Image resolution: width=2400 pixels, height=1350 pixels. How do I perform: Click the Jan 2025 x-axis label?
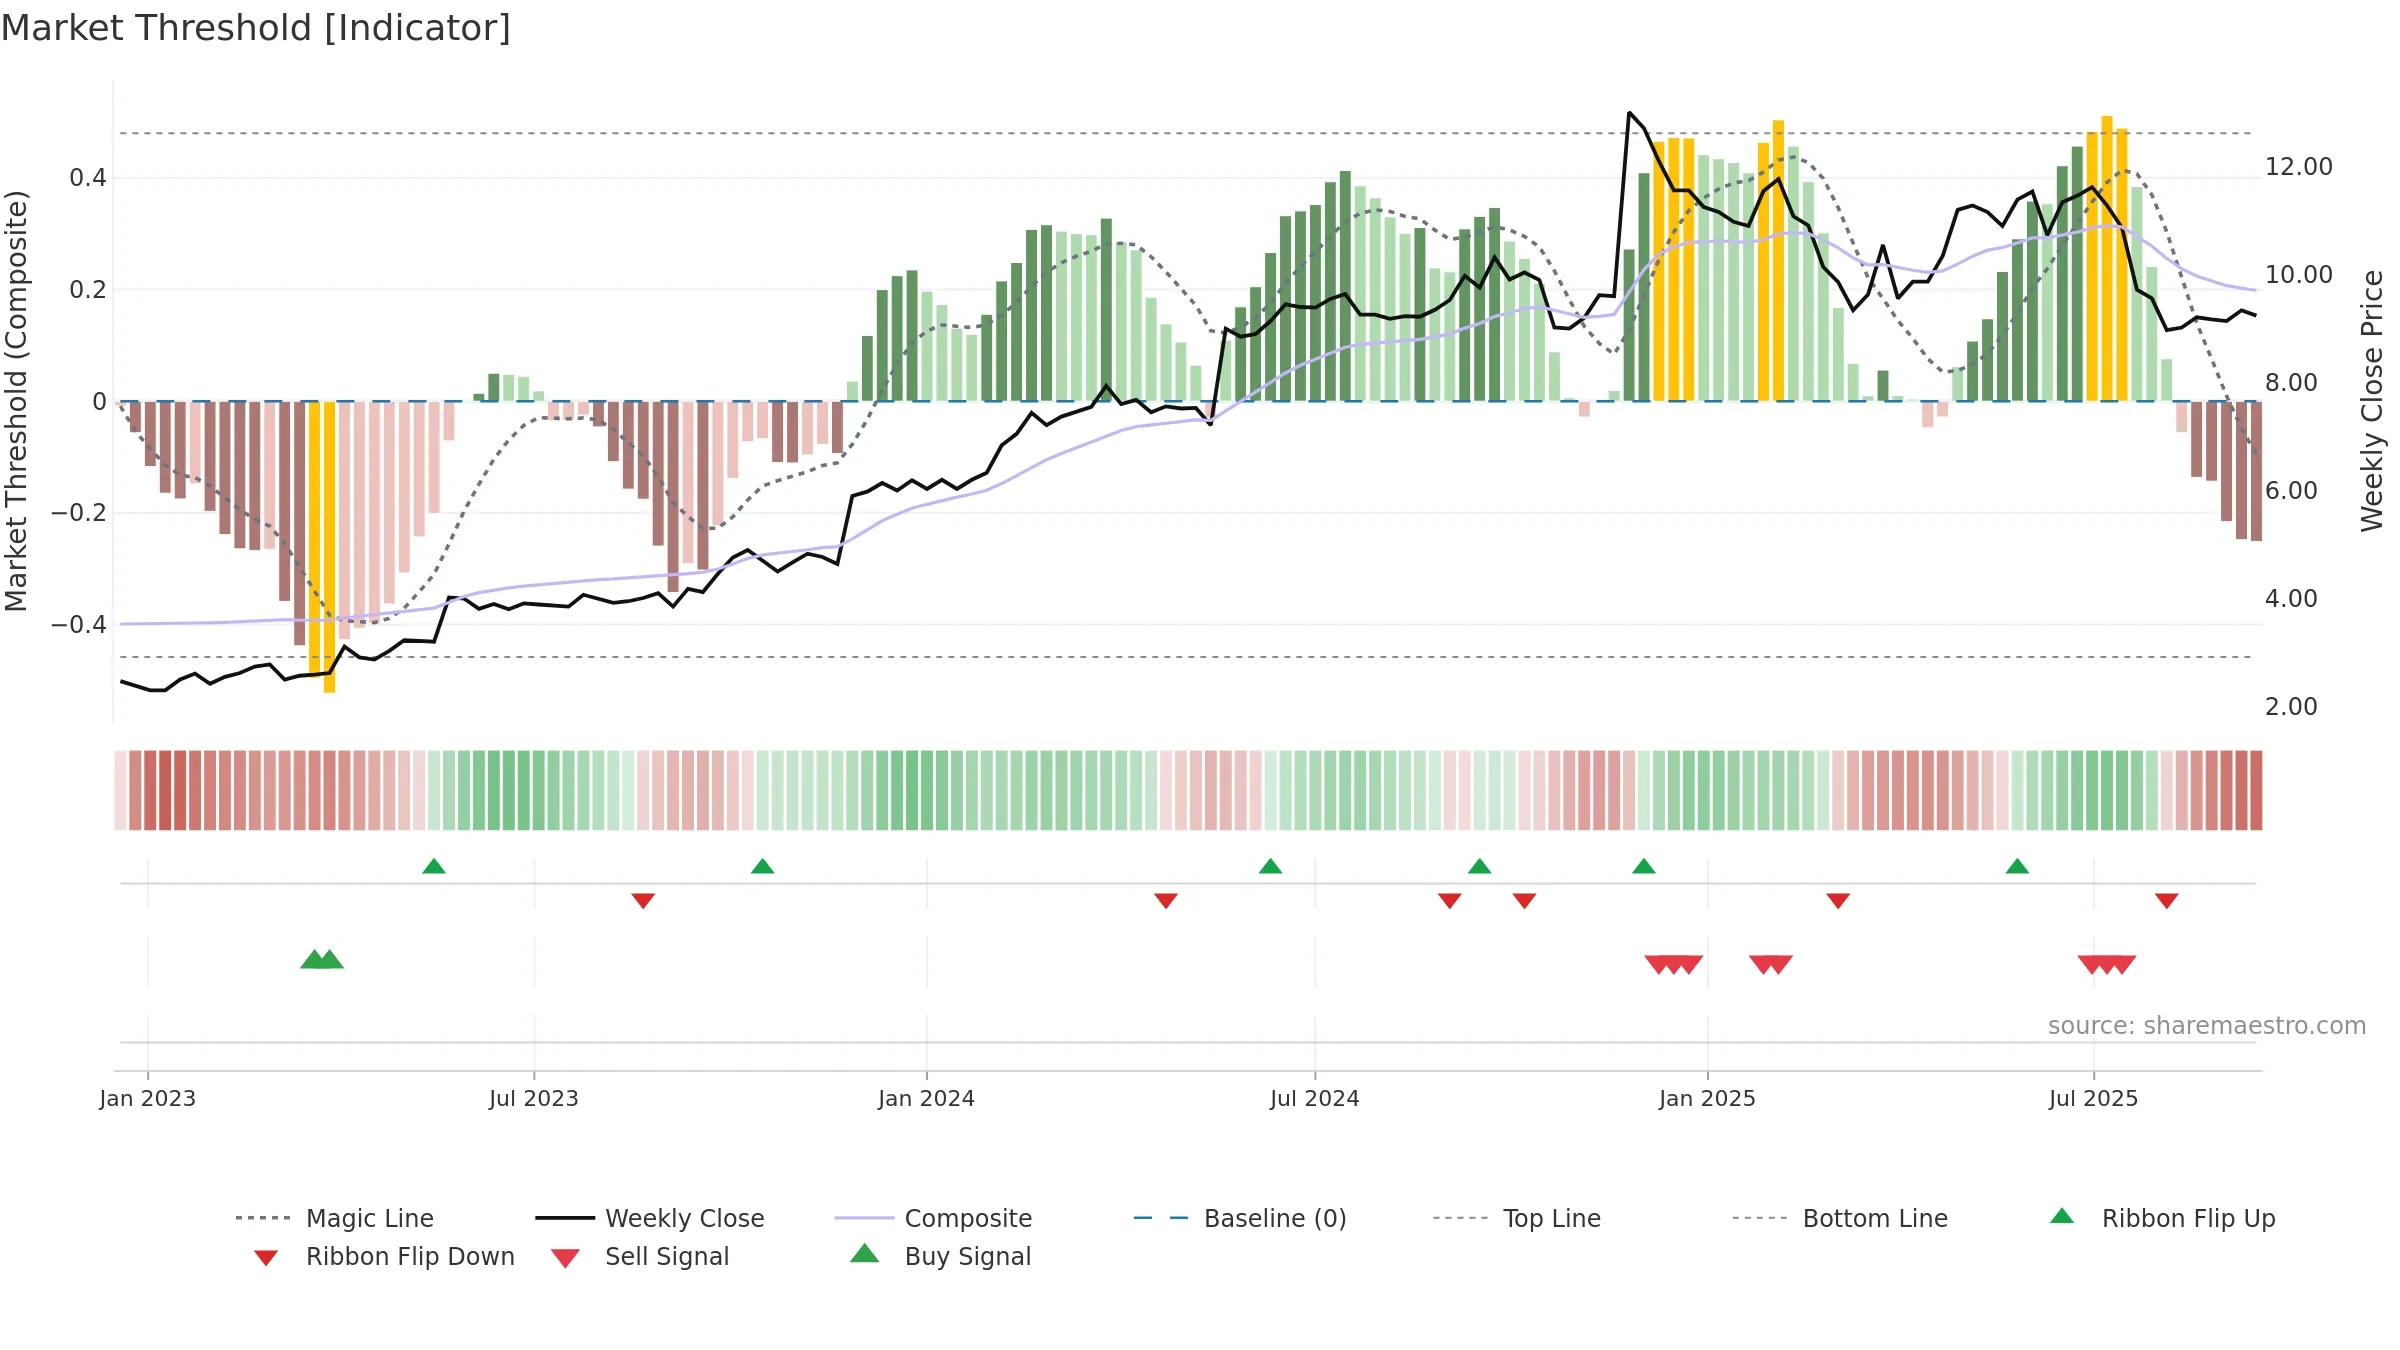(x=1707, y=1098)
